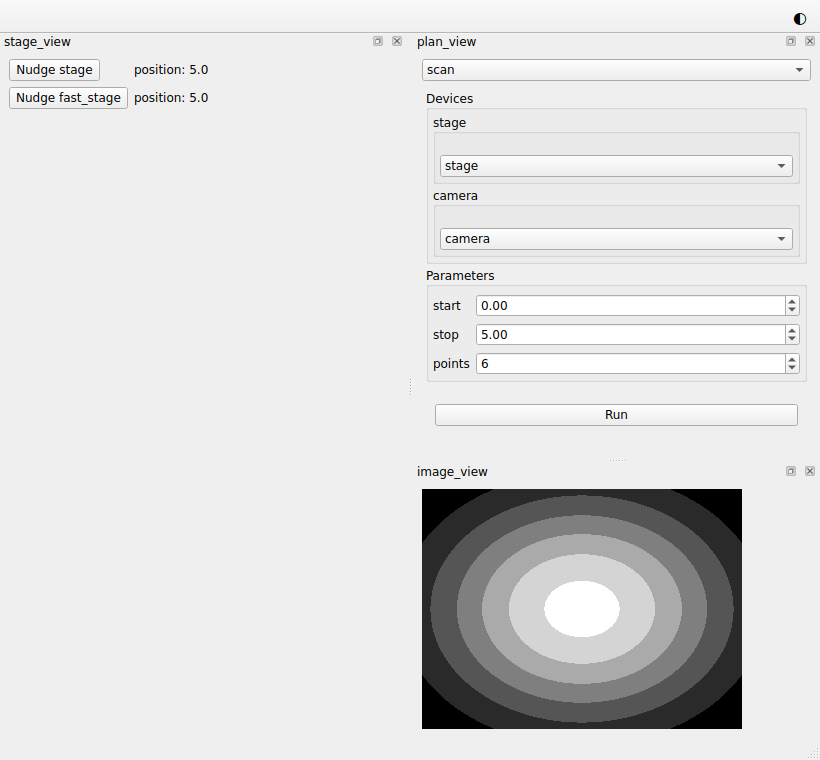Grab the window resize grip corner
This screenshot has width=820, height=760.
coord(814,755)
